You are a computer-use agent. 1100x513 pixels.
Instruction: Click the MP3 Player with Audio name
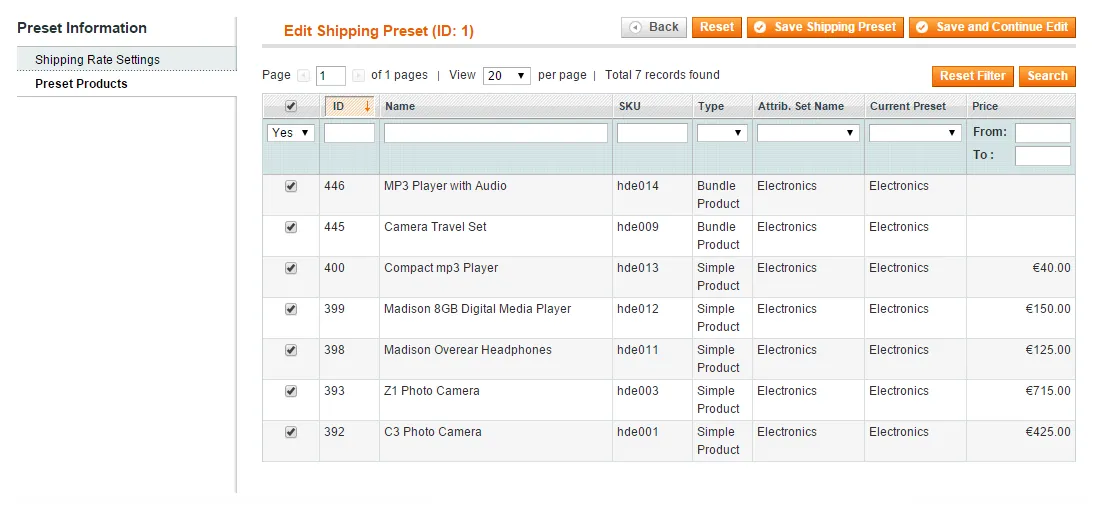445,186
